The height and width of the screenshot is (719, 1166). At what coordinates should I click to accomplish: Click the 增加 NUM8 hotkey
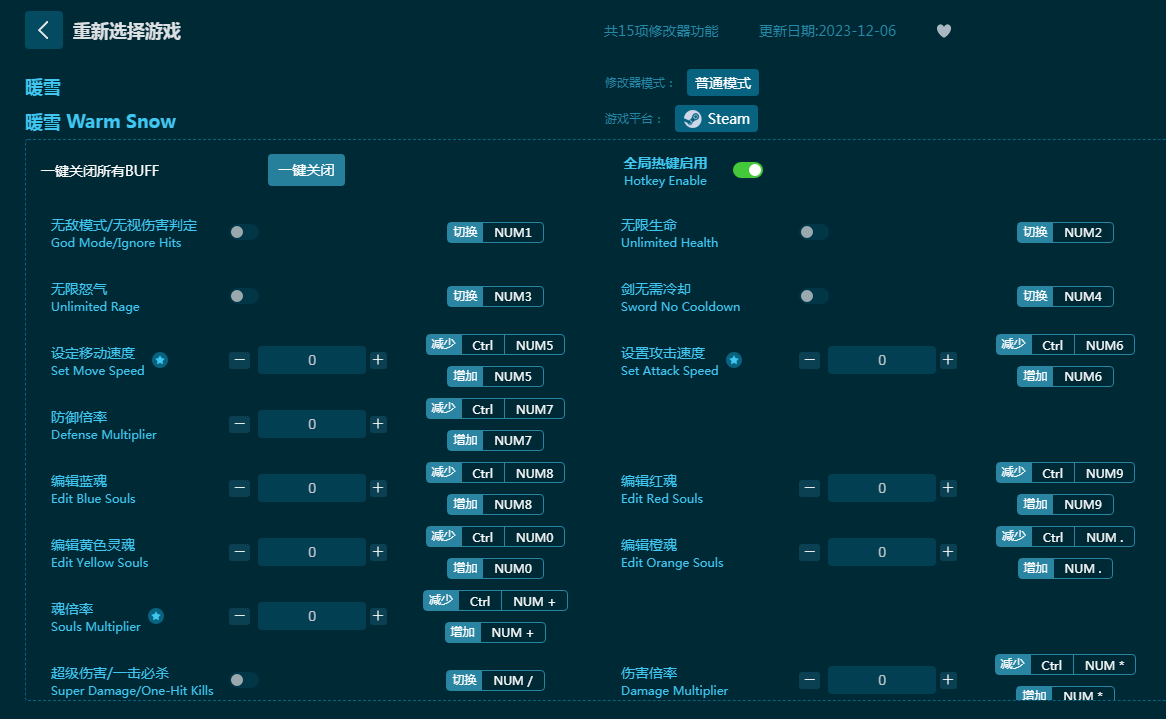(x=495, y=504)
